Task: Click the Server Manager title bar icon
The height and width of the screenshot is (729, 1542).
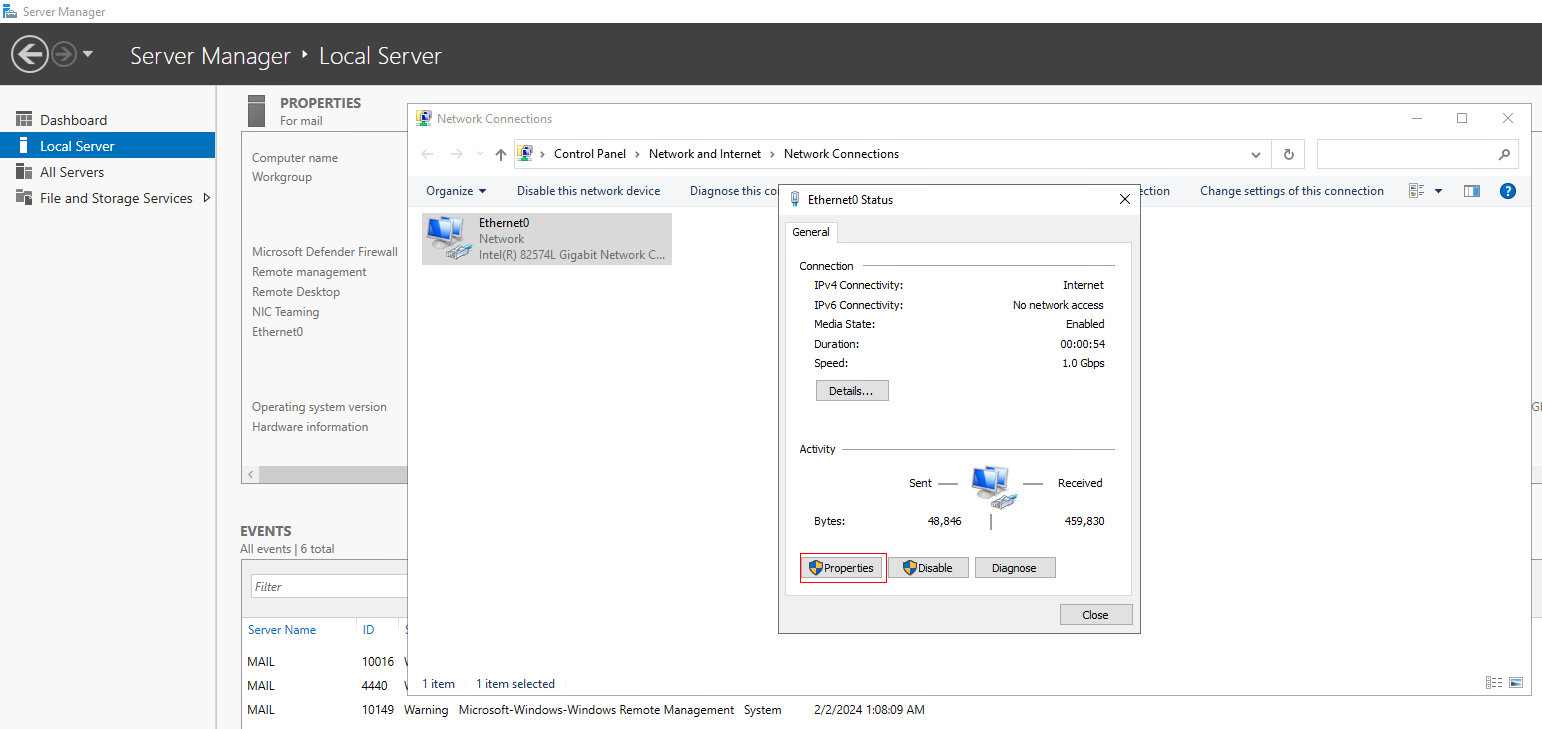Action: pos(10,11)
